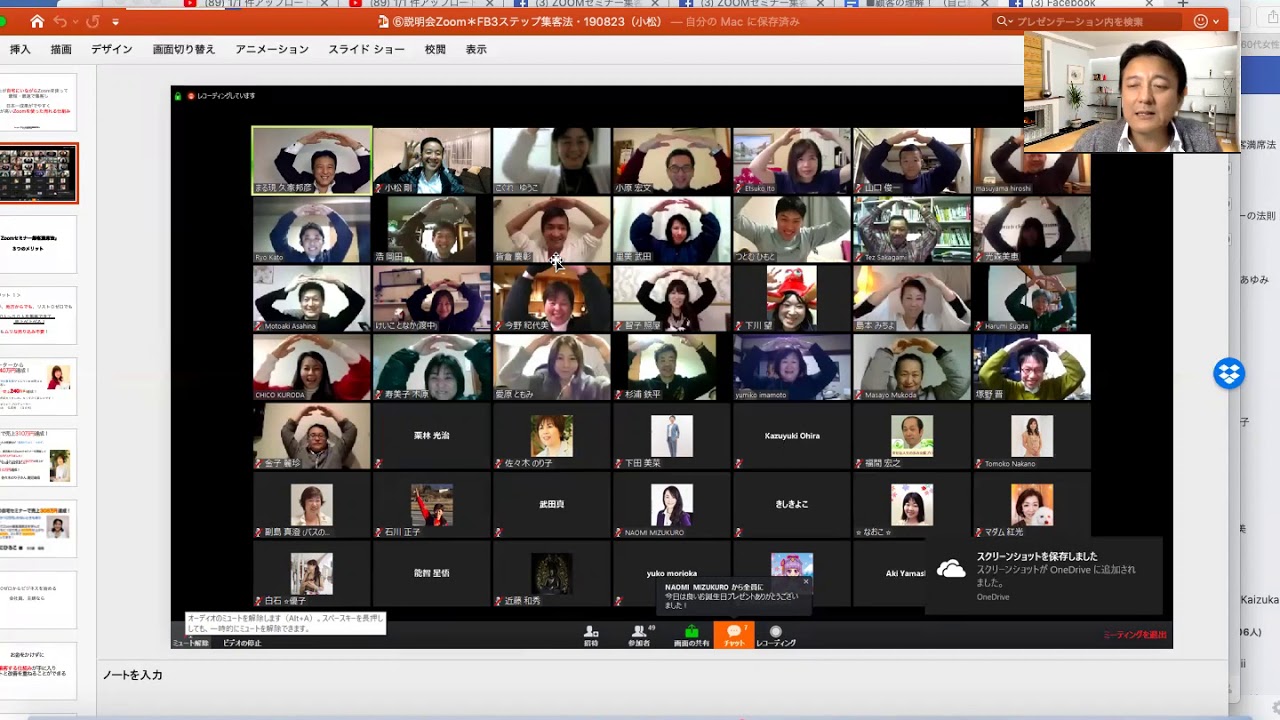Click the yuko morioka name tile
This screenshot has height=720, width=1280.
coord(672,574)
